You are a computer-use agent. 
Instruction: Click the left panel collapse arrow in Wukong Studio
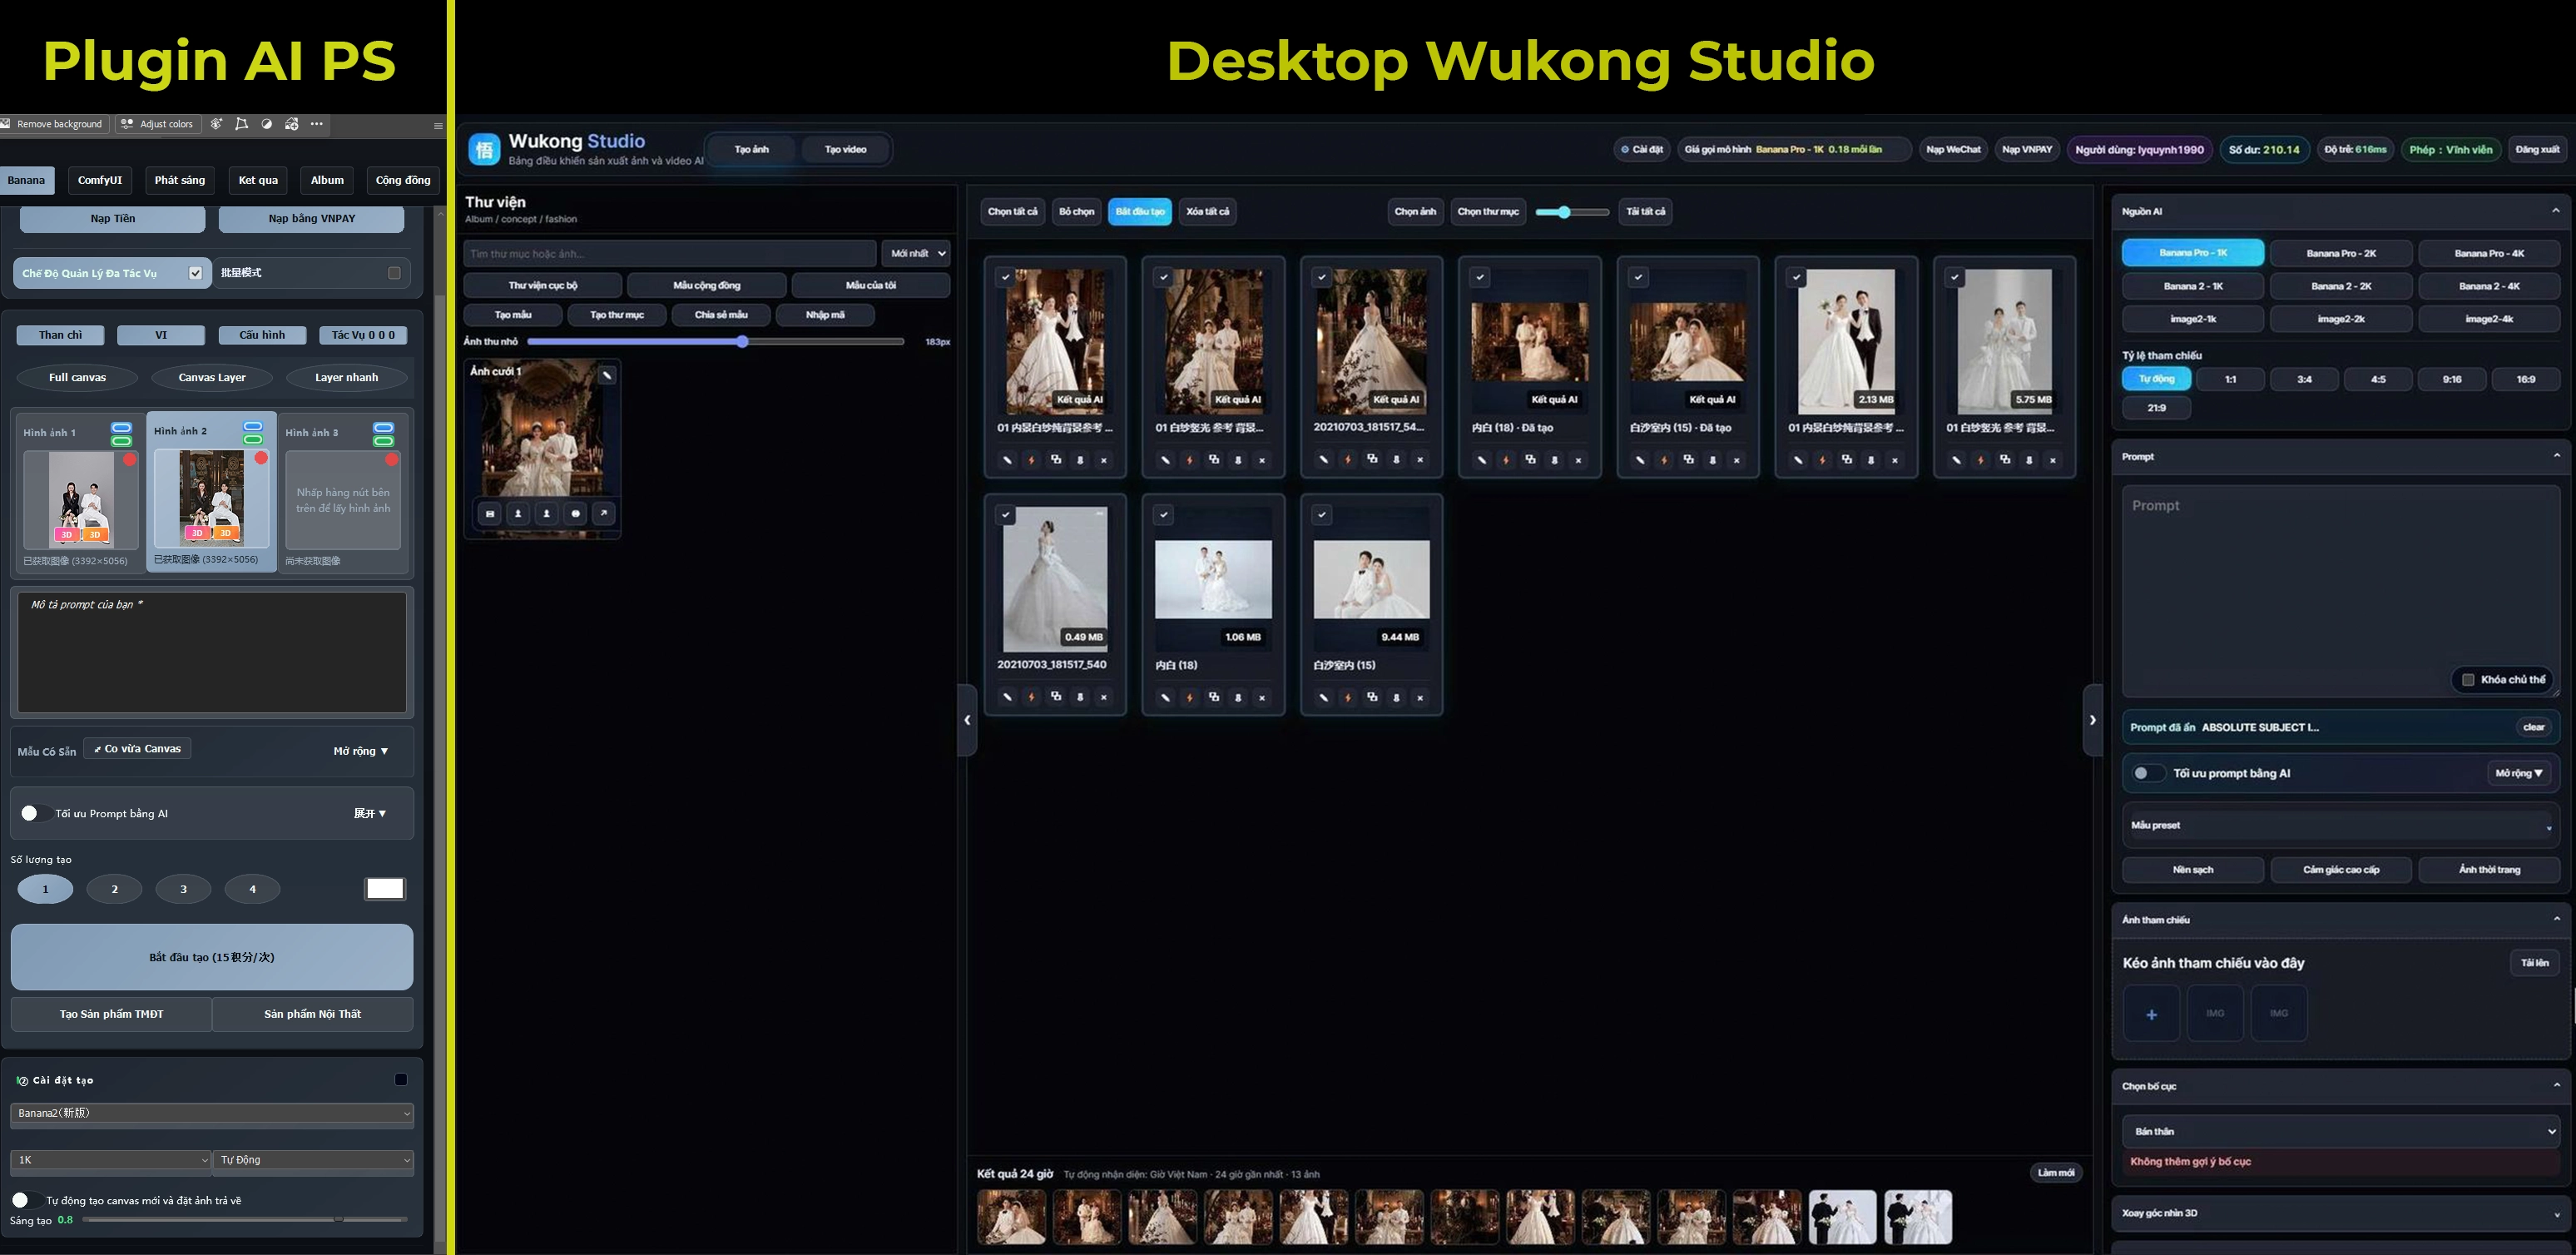click(967, 720)
